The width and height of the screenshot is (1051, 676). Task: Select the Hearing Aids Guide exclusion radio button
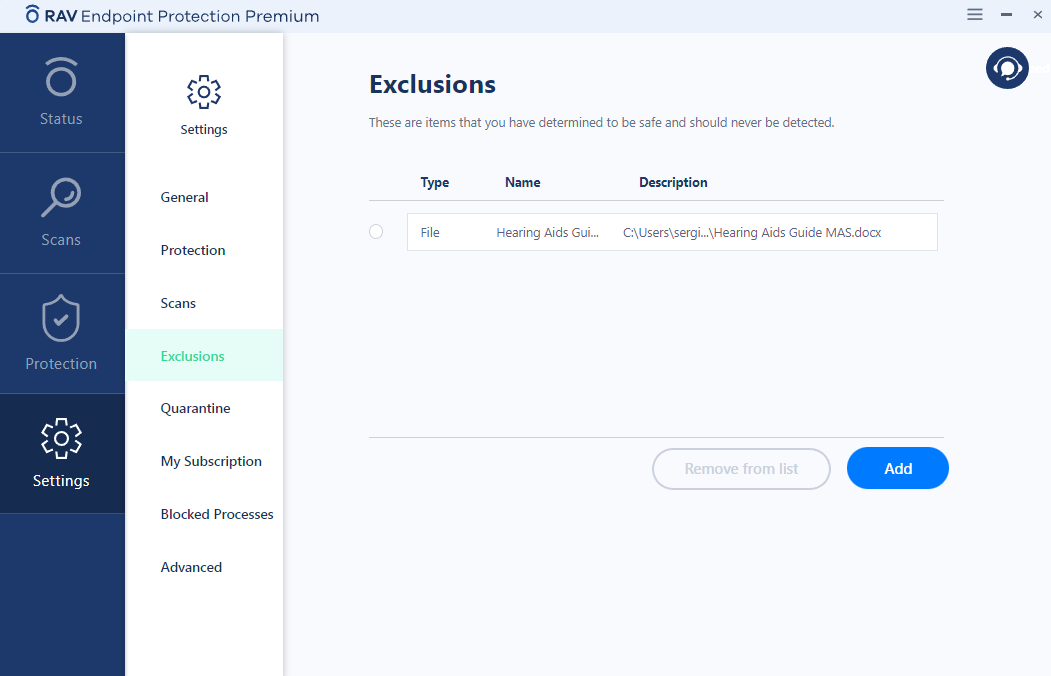point(376,232)
